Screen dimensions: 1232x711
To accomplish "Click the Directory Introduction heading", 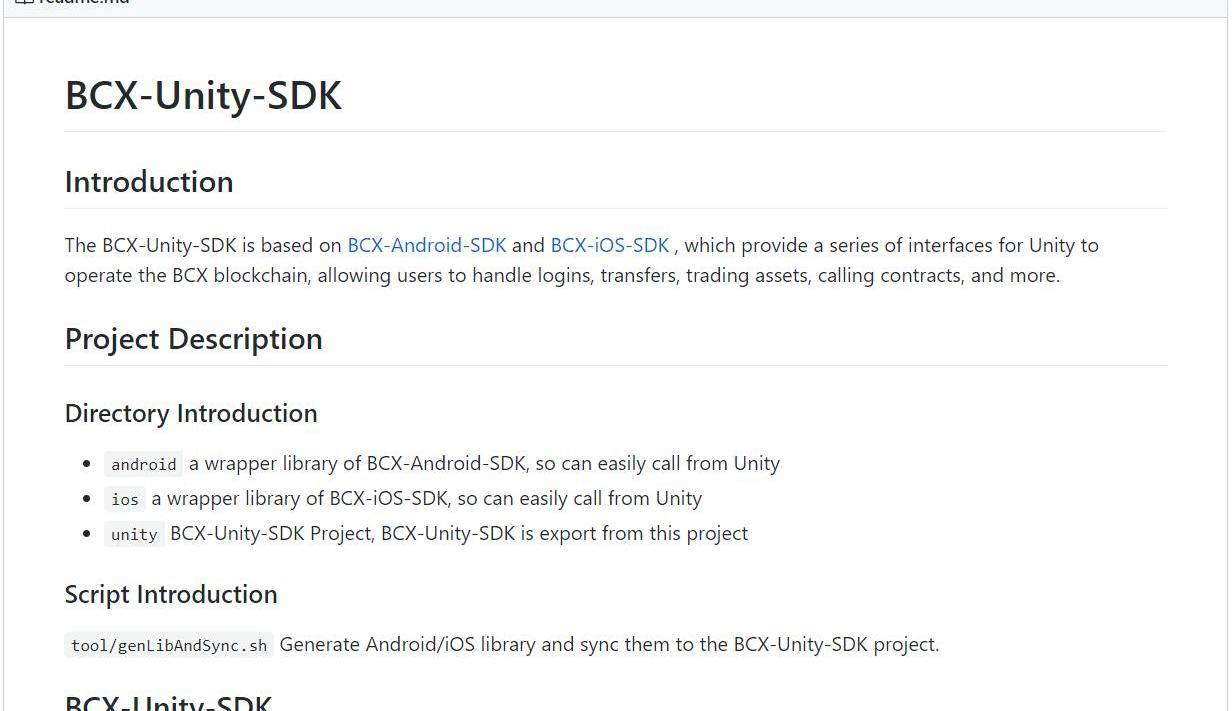I will pyautogui.click(x=191, y=413).
